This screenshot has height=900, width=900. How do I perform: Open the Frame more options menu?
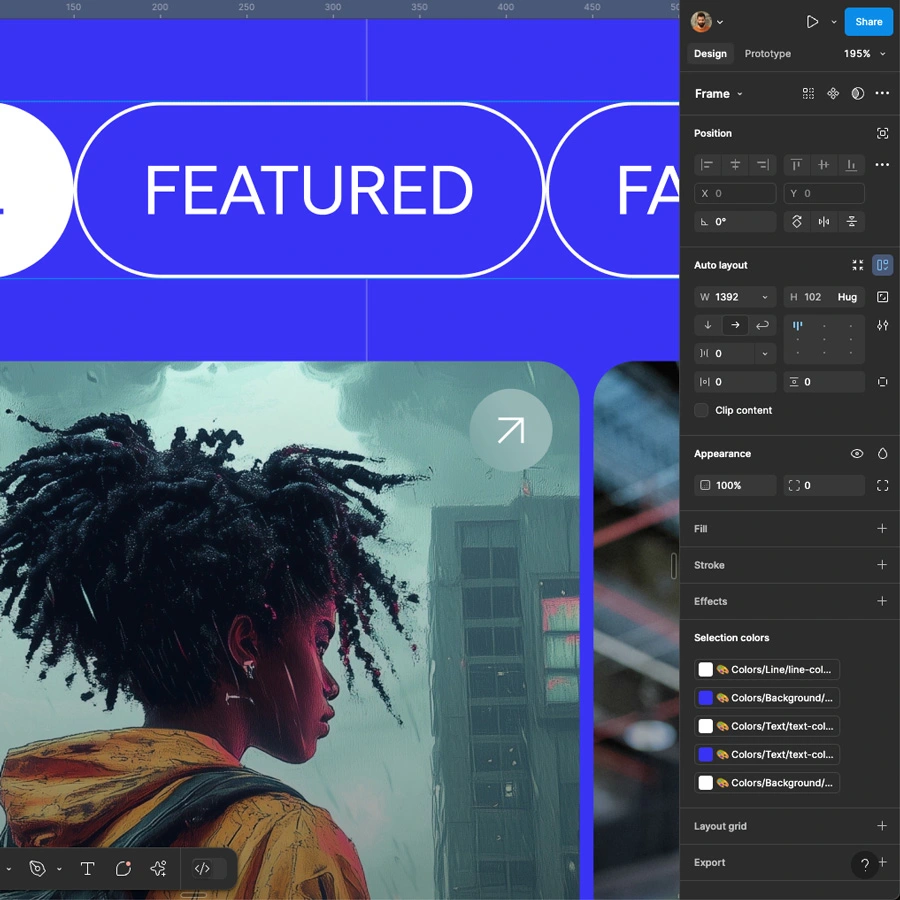[882, 94]
